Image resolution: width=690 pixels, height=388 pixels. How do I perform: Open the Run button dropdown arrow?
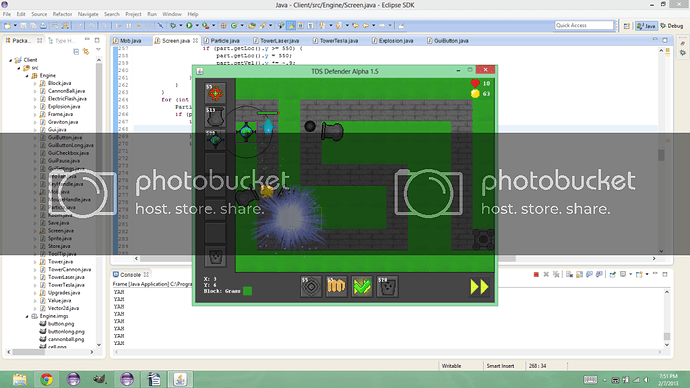197,26
